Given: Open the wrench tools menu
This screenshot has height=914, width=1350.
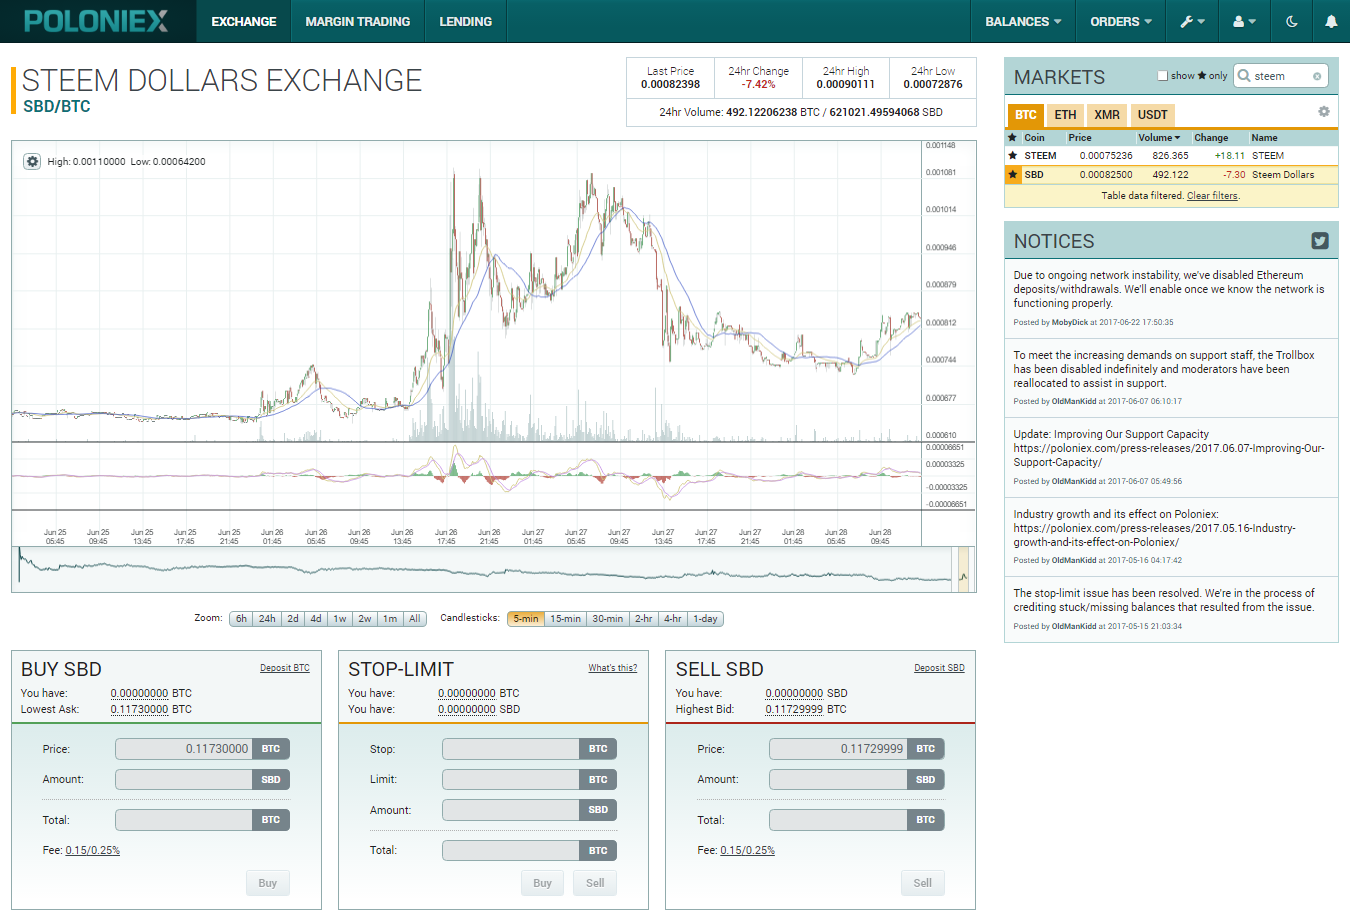Looking at the screenshot, I should point(1192,21).
